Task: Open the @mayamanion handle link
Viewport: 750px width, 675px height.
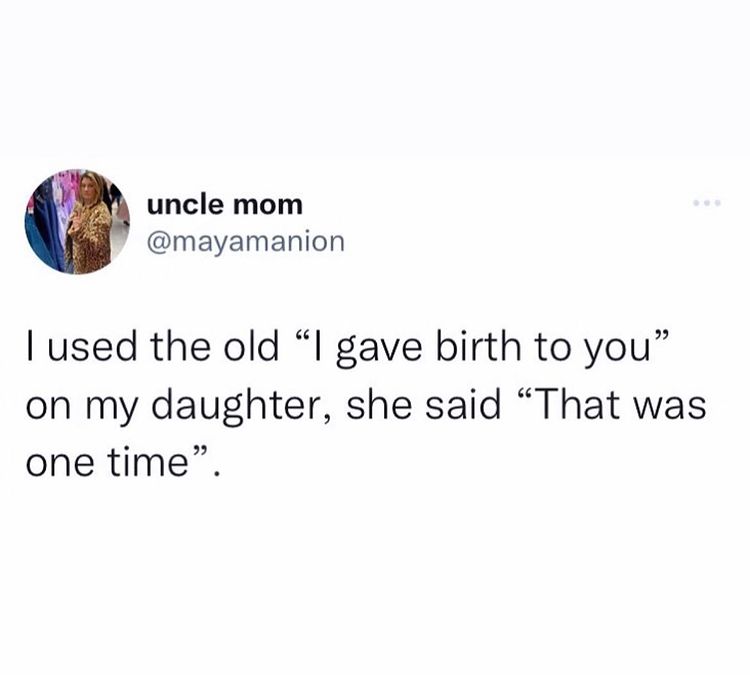Action: click(246, 243)
